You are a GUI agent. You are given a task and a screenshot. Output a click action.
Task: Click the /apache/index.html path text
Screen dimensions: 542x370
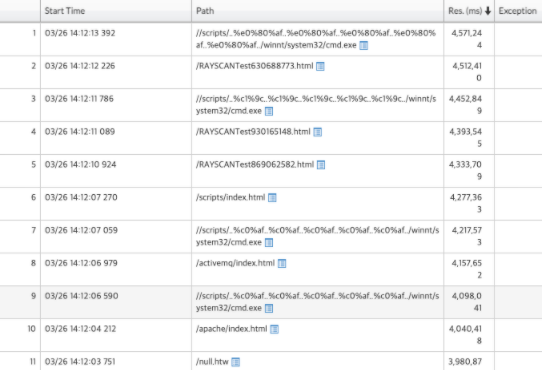click(232, 329)
